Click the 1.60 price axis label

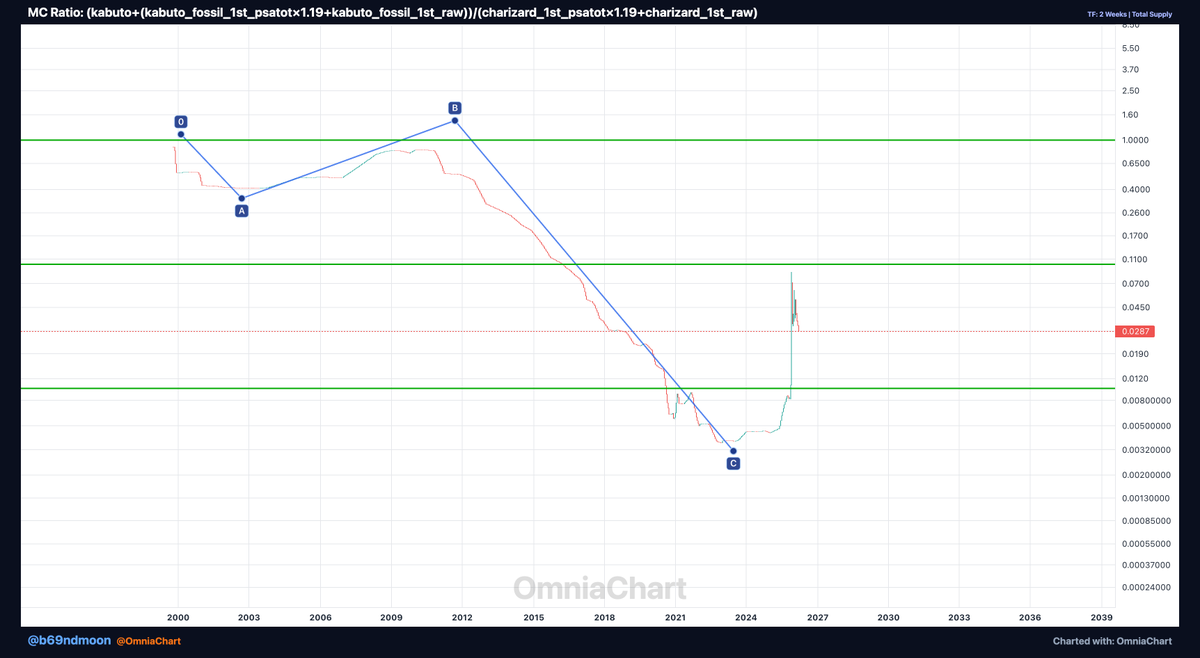1131,116
